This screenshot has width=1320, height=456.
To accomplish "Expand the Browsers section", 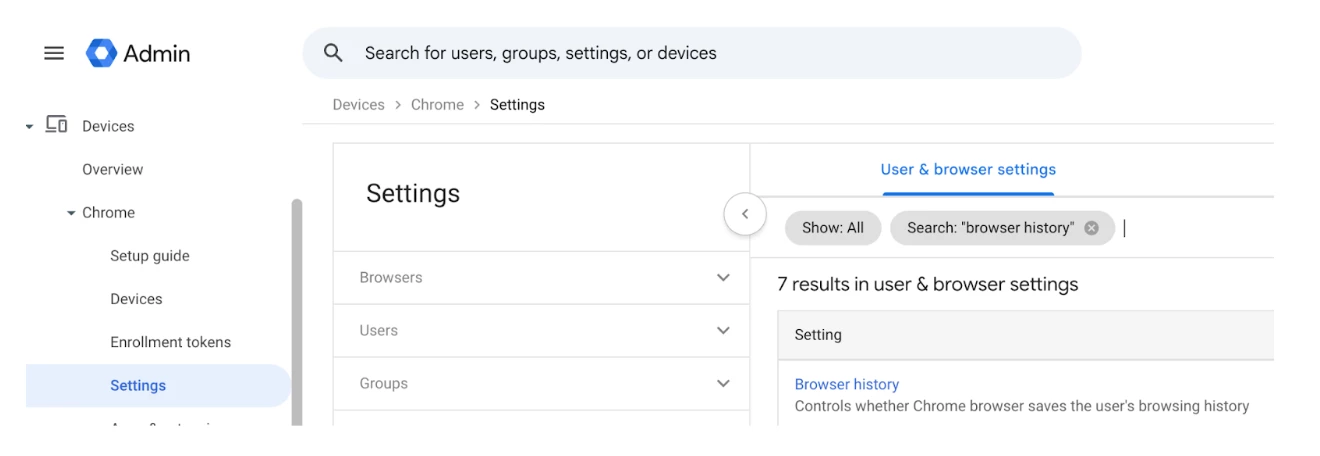I will [x=723, y=278].
